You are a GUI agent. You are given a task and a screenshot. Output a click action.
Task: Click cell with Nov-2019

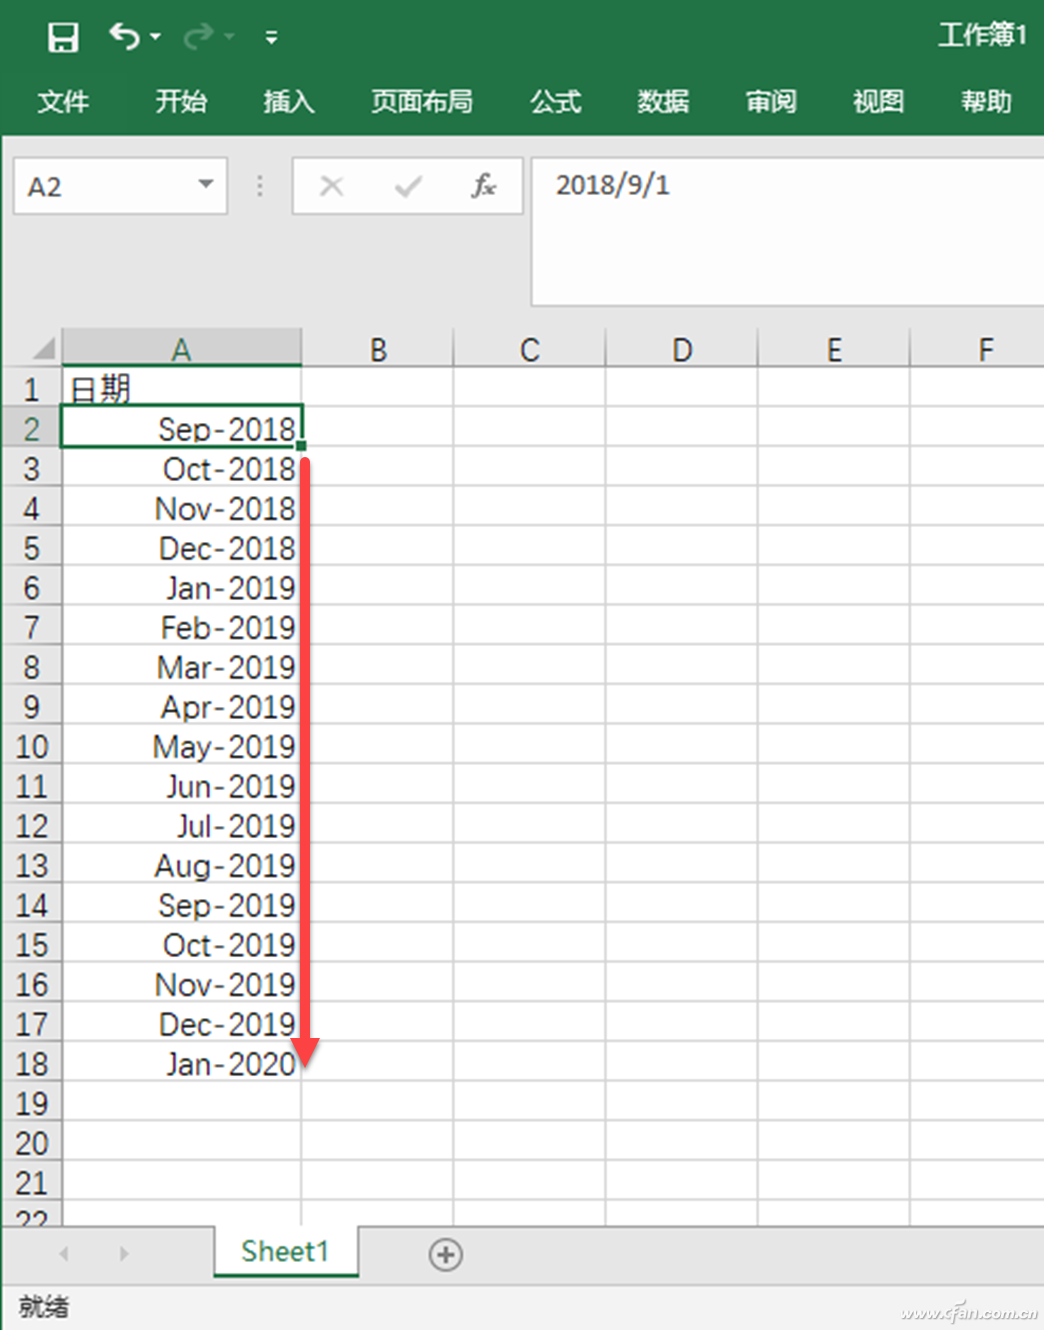coord(181,984)
